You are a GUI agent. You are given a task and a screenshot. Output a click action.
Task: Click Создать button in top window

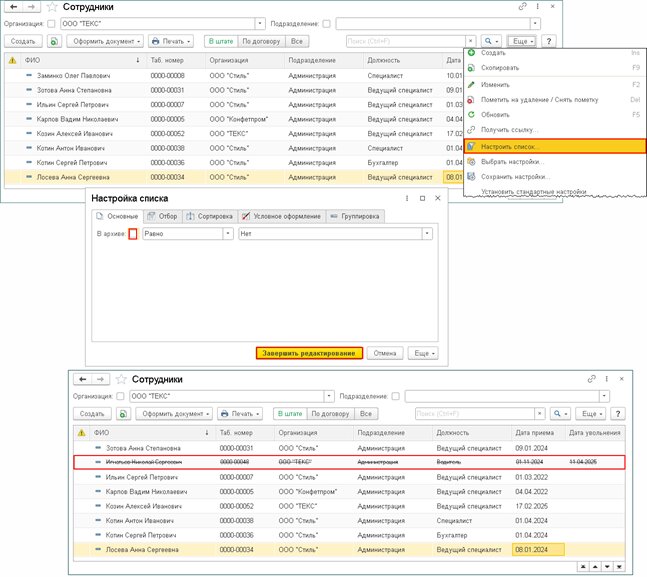(23, 41)
